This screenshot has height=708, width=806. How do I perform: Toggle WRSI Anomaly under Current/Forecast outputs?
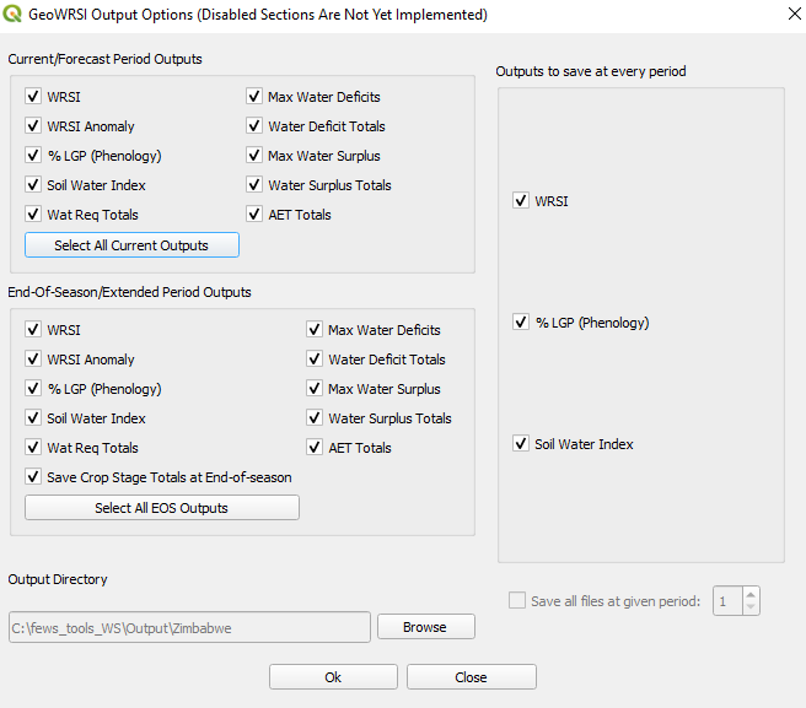pyautogui.click(x=34, y=126)
